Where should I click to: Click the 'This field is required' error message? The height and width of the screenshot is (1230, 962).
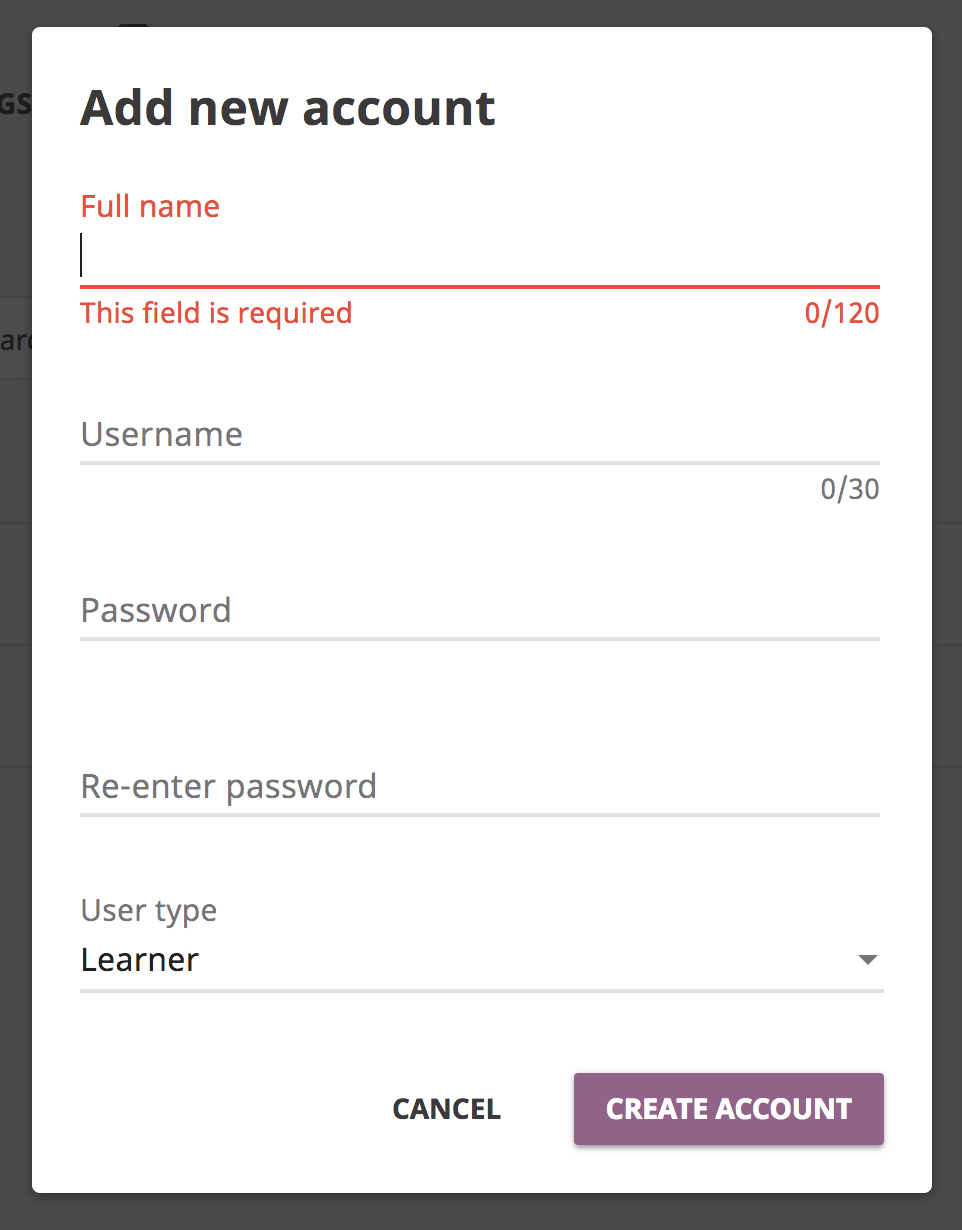coord(216,313)
